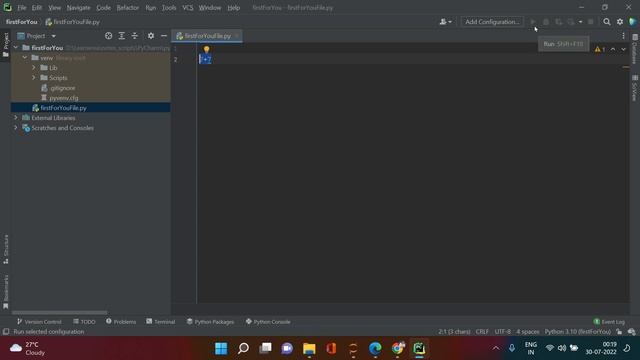Click the Project panel horizontal scrollbar

[x=59, y=313]
